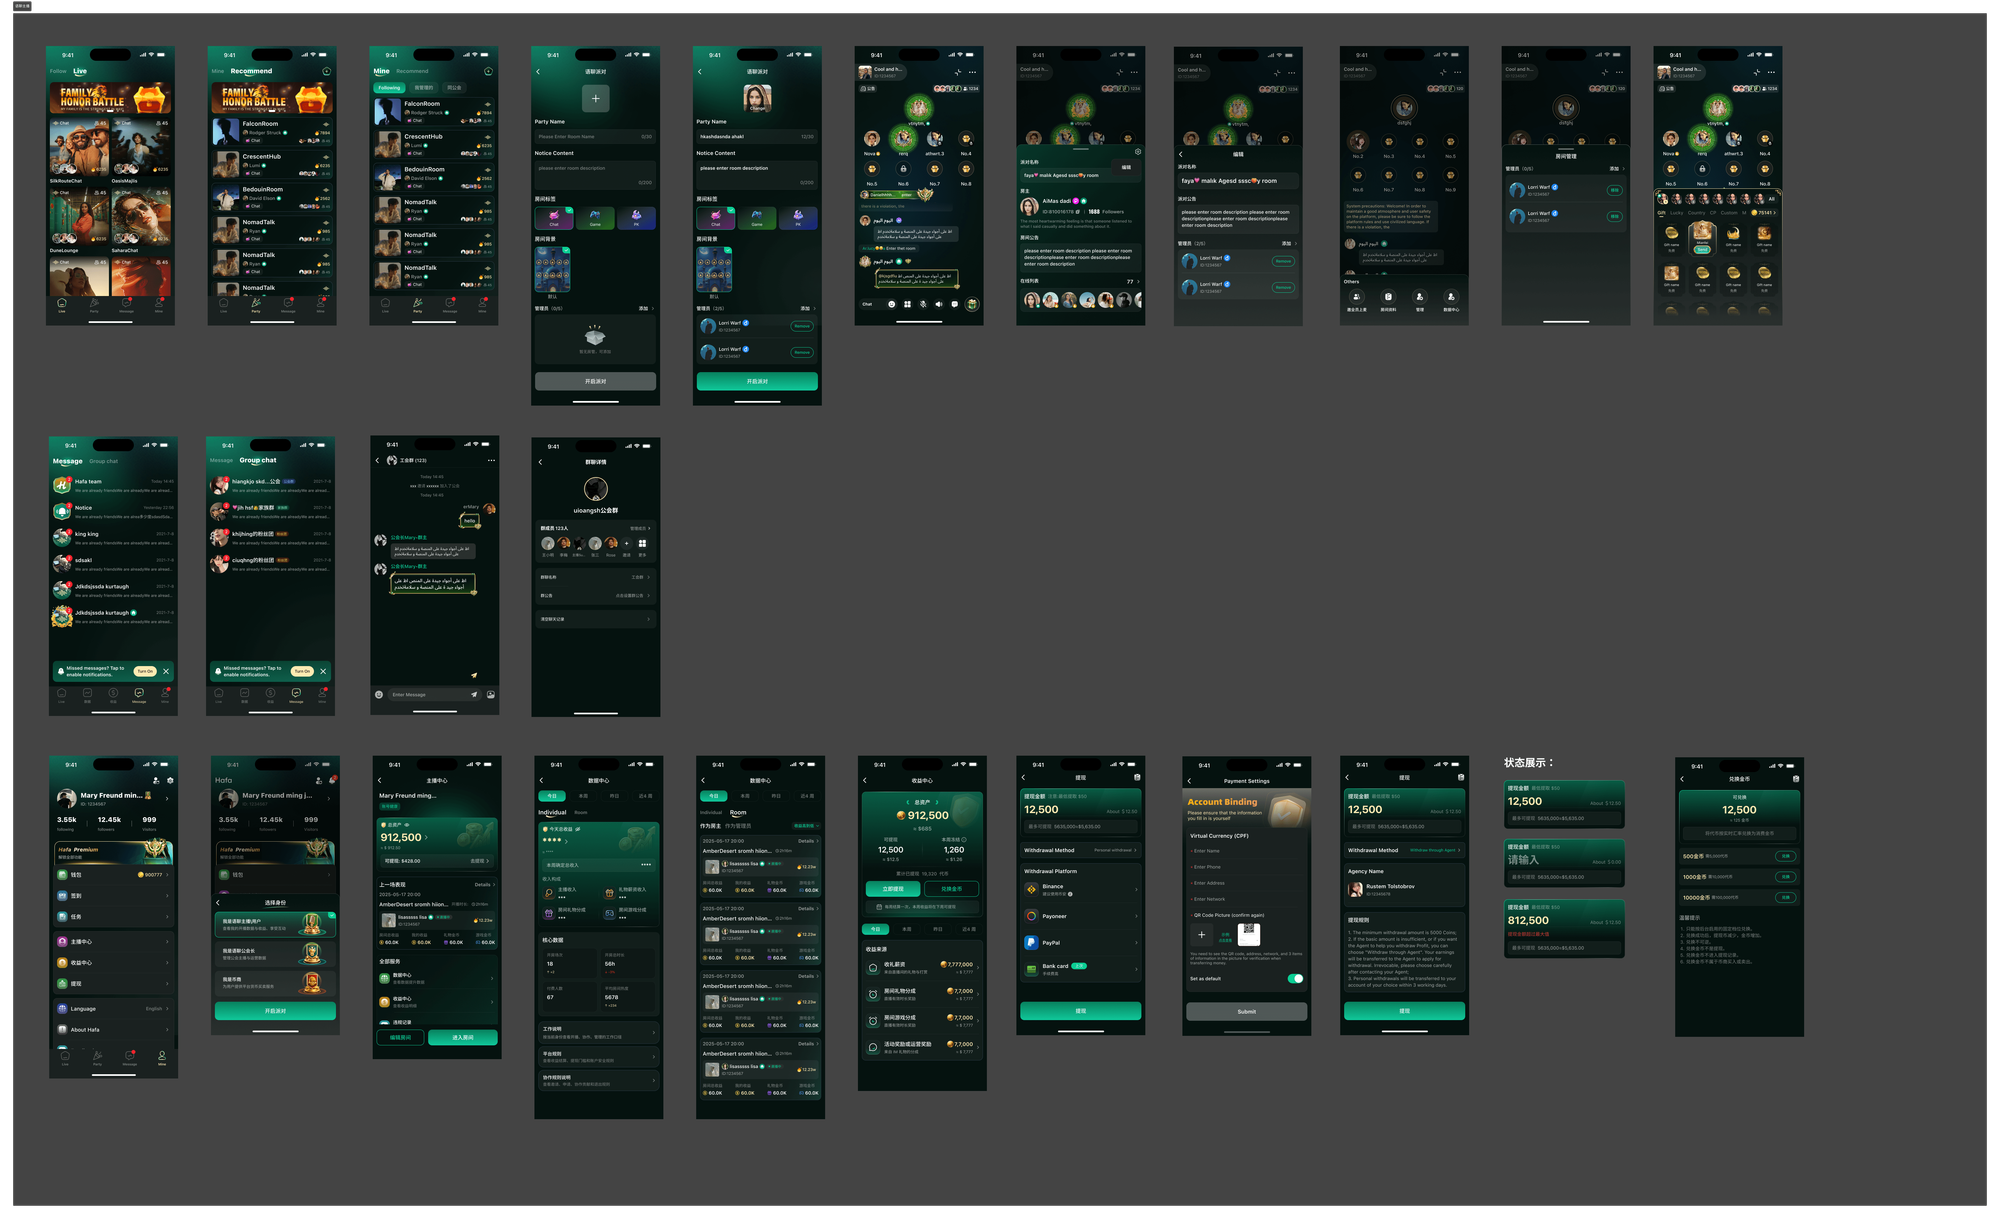Tap the 收益中心 icon in the profile menu list

pos(62,963)
